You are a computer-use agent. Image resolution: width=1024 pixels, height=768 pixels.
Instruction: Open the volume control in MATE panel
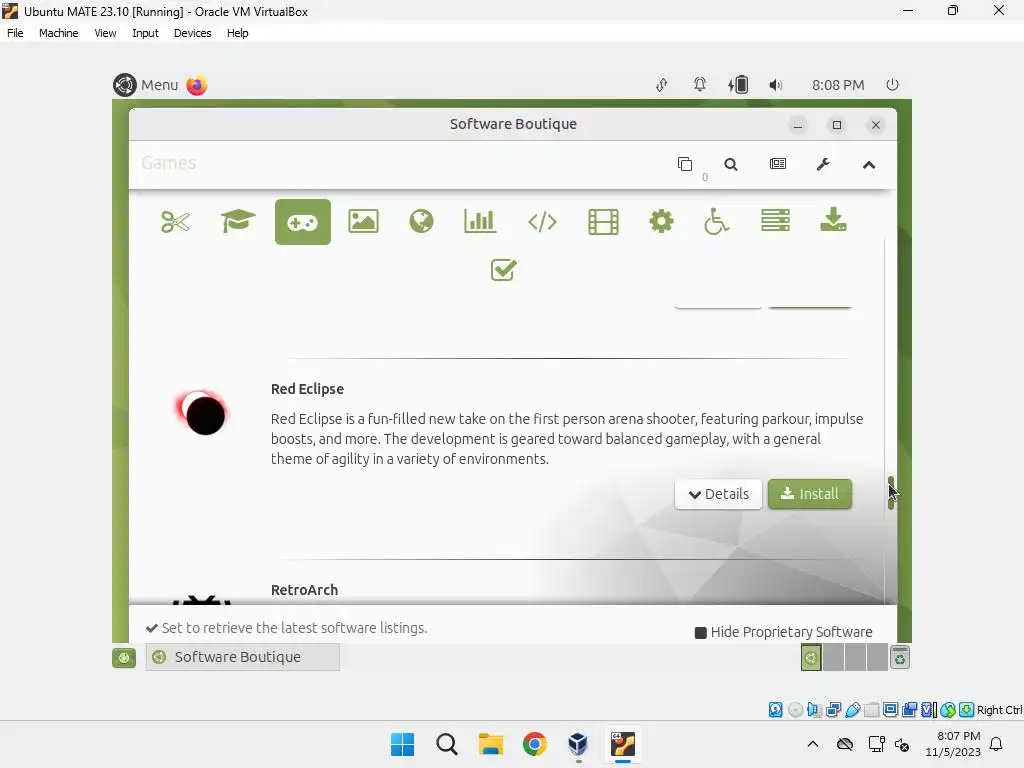[775, 85]
